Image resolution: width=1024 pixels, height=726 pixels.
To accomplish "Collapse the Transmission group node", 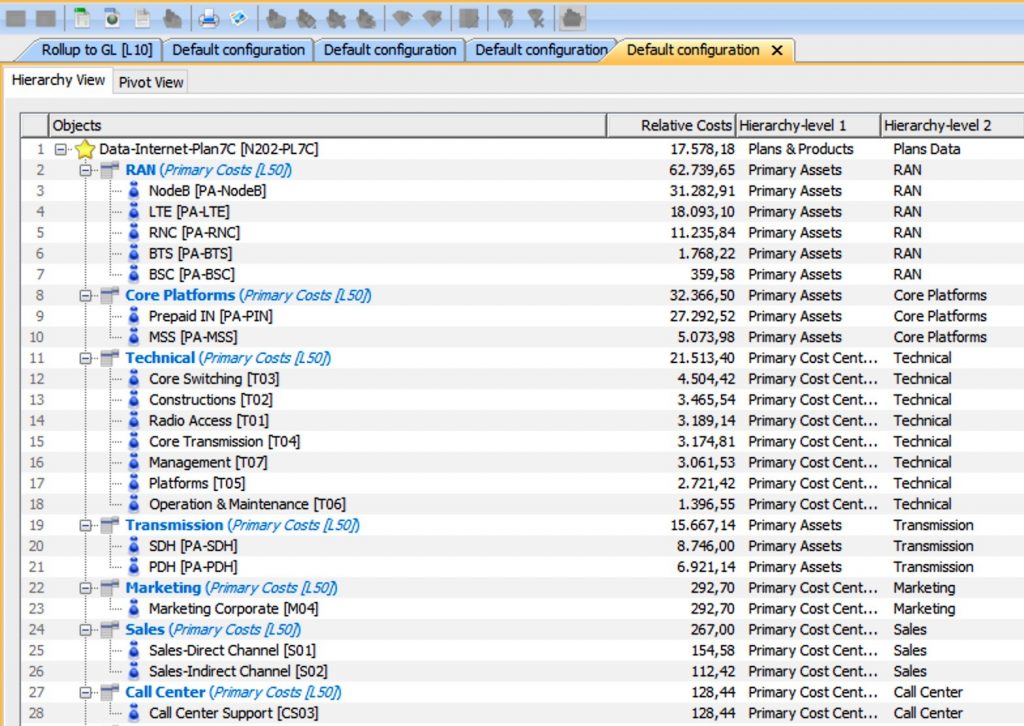I will click(x=86, y=525).
